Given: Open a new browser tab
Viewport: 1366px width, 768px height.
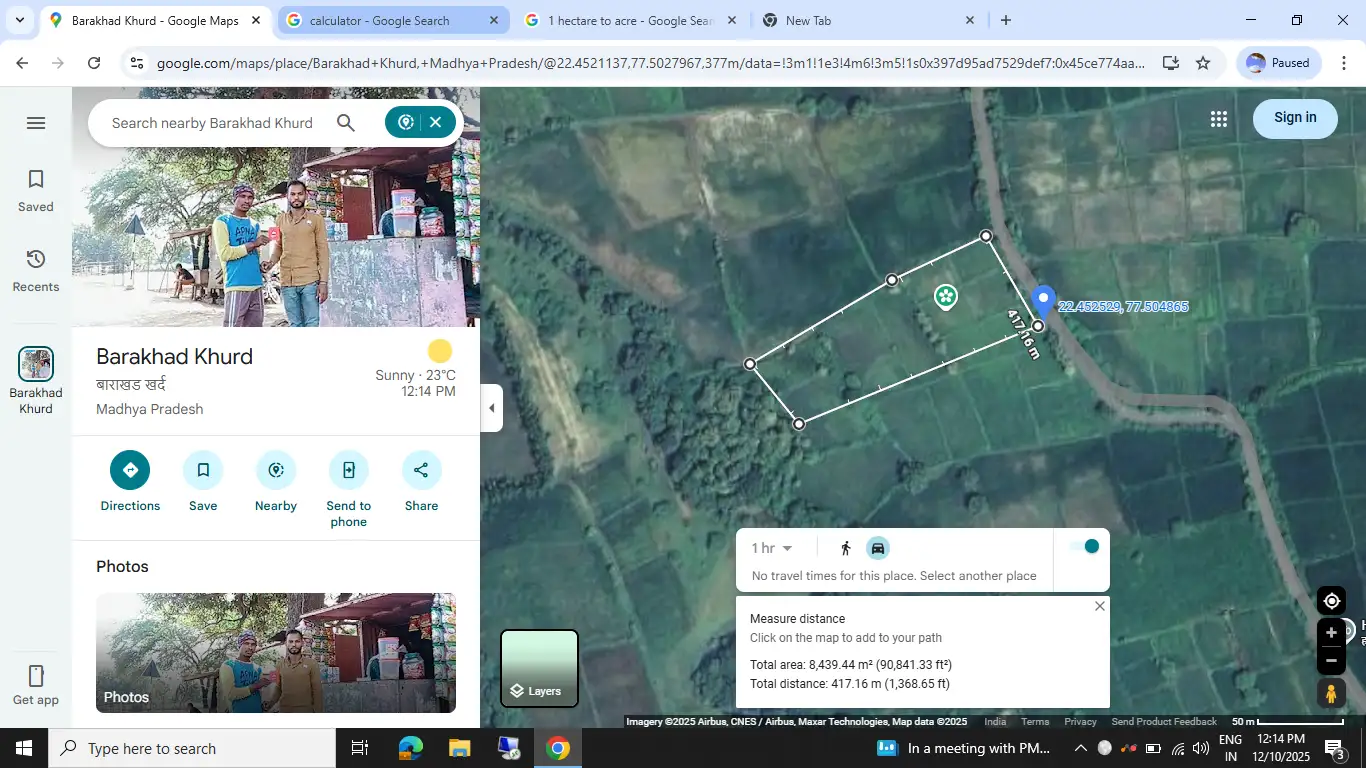Looking at the screenshot, I should [1006, 20].
